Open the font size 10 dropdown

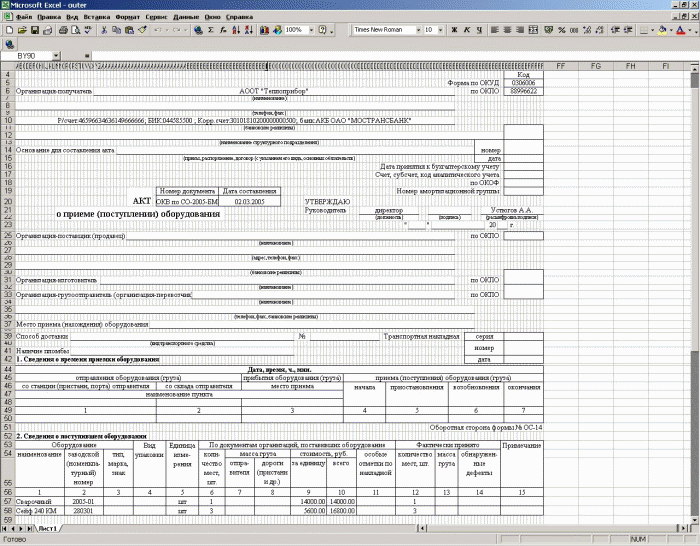[x=440, y=30]
